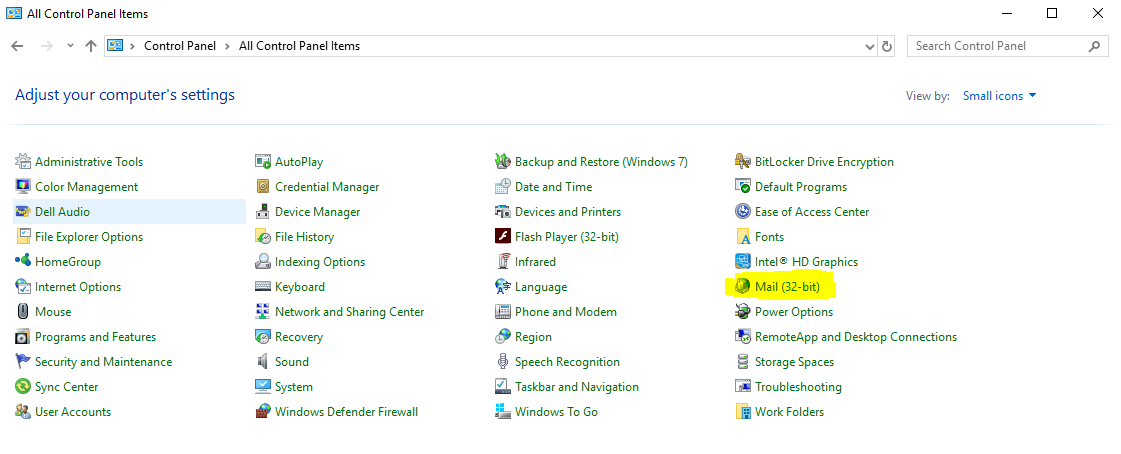This screenshot has width=1121, height=454.
Task: Click the Indexing Options icon
Action: (x=263, y=262)
